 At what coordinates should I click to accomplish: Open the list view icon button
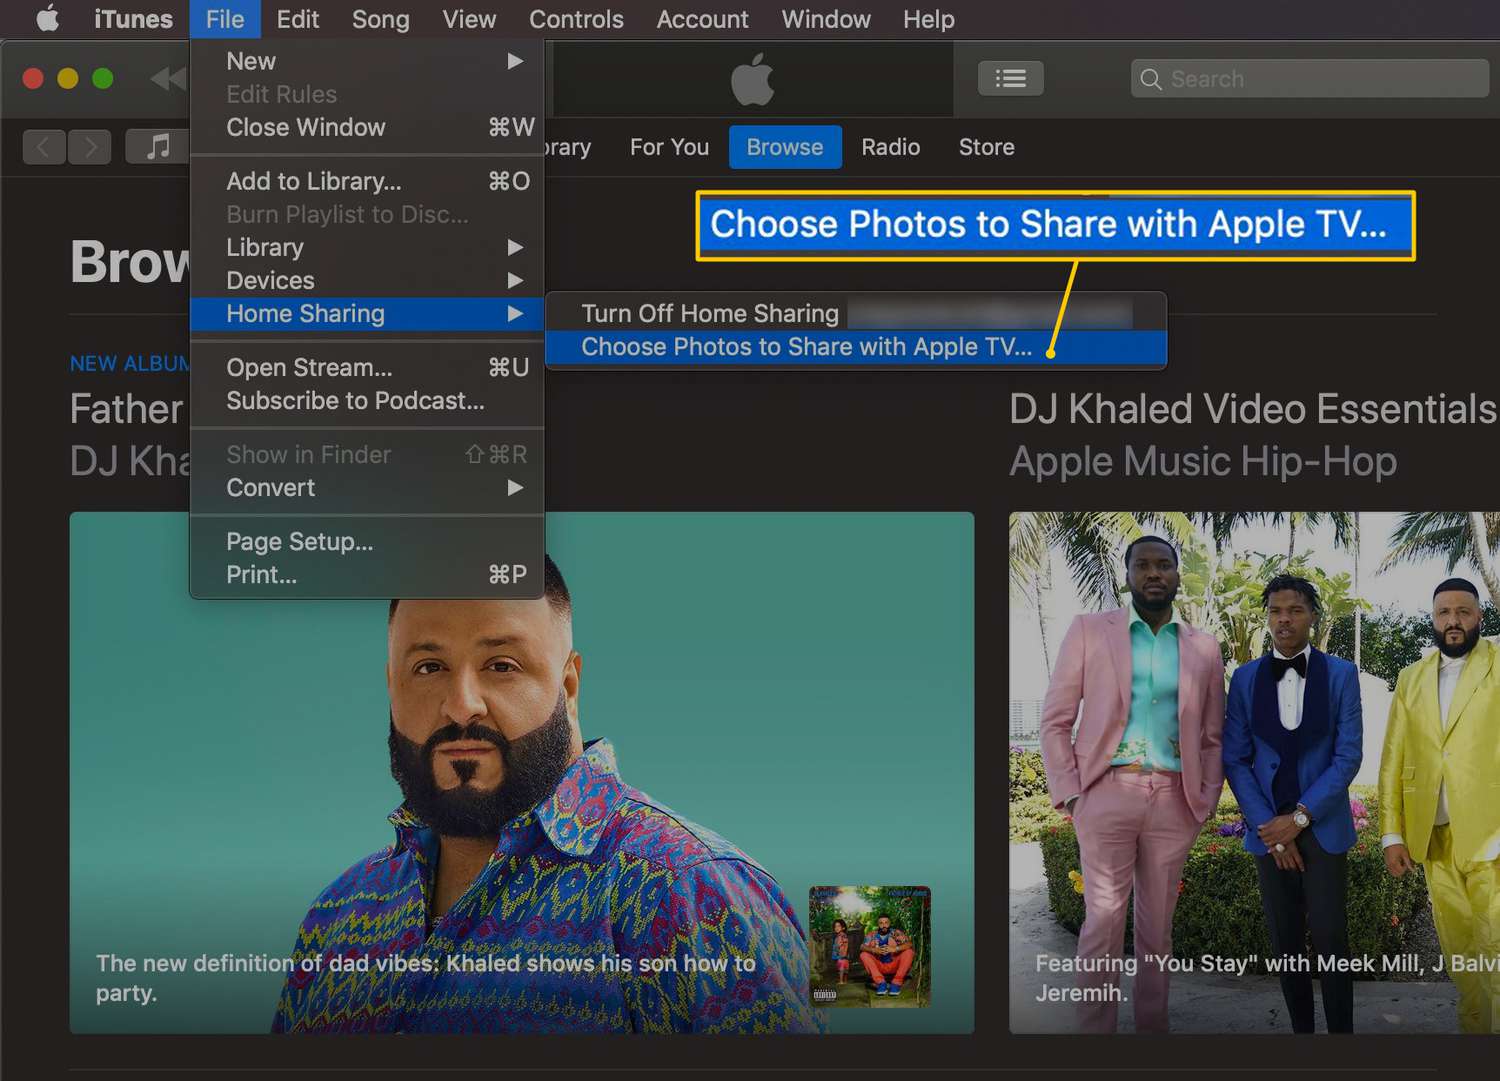[1010, 79]
